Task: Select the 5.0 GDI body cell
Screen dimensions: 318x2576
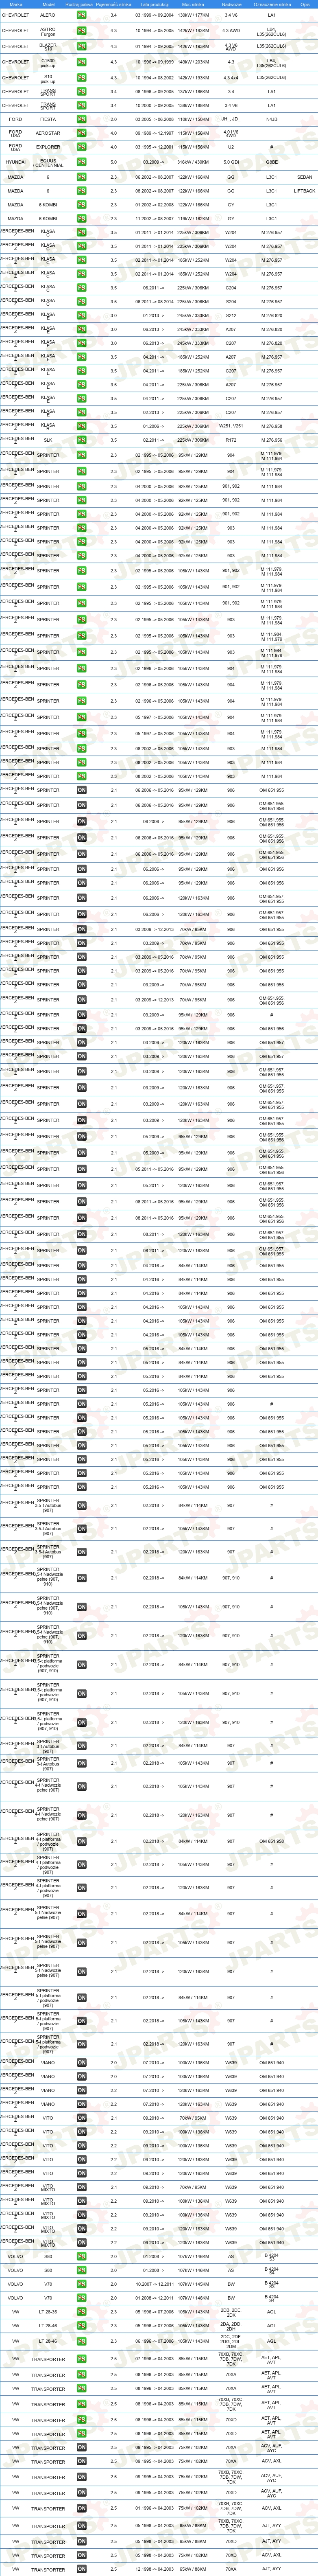Action: coord(231,162)
